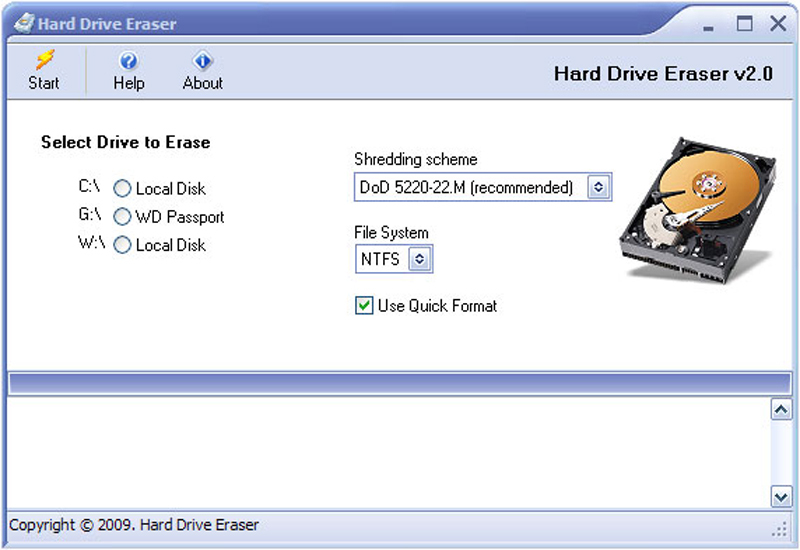Click the hard drive image
Screen dimensions: 800x550
coord(697,210)
